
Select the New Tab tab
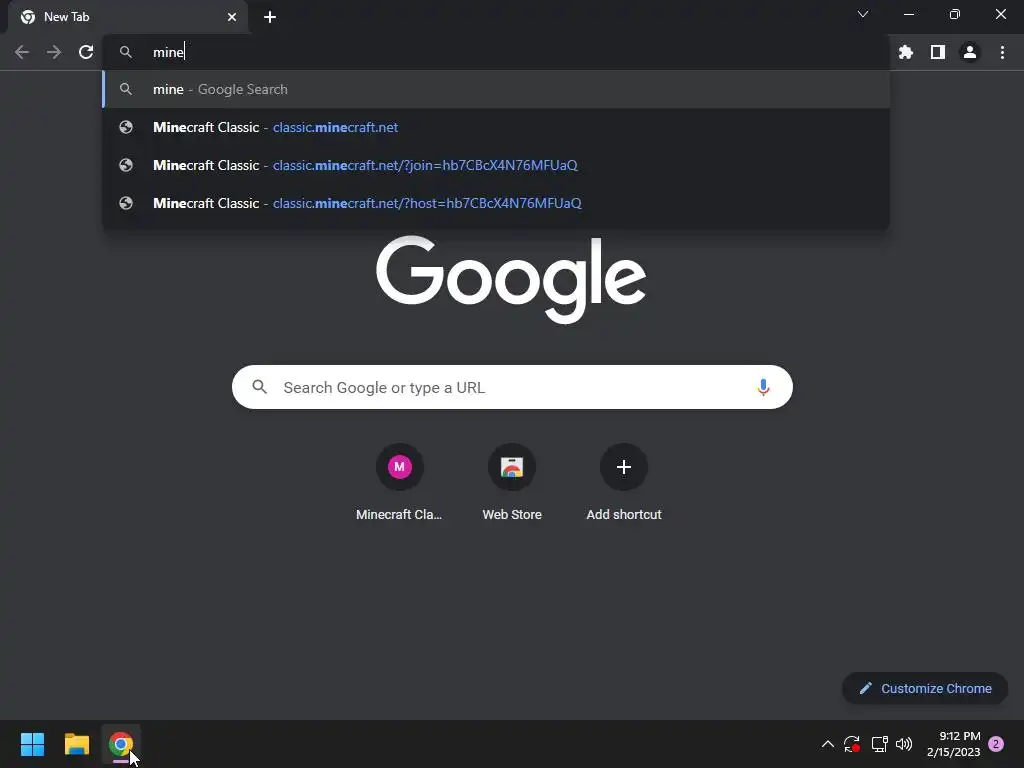tap(128, 17)
